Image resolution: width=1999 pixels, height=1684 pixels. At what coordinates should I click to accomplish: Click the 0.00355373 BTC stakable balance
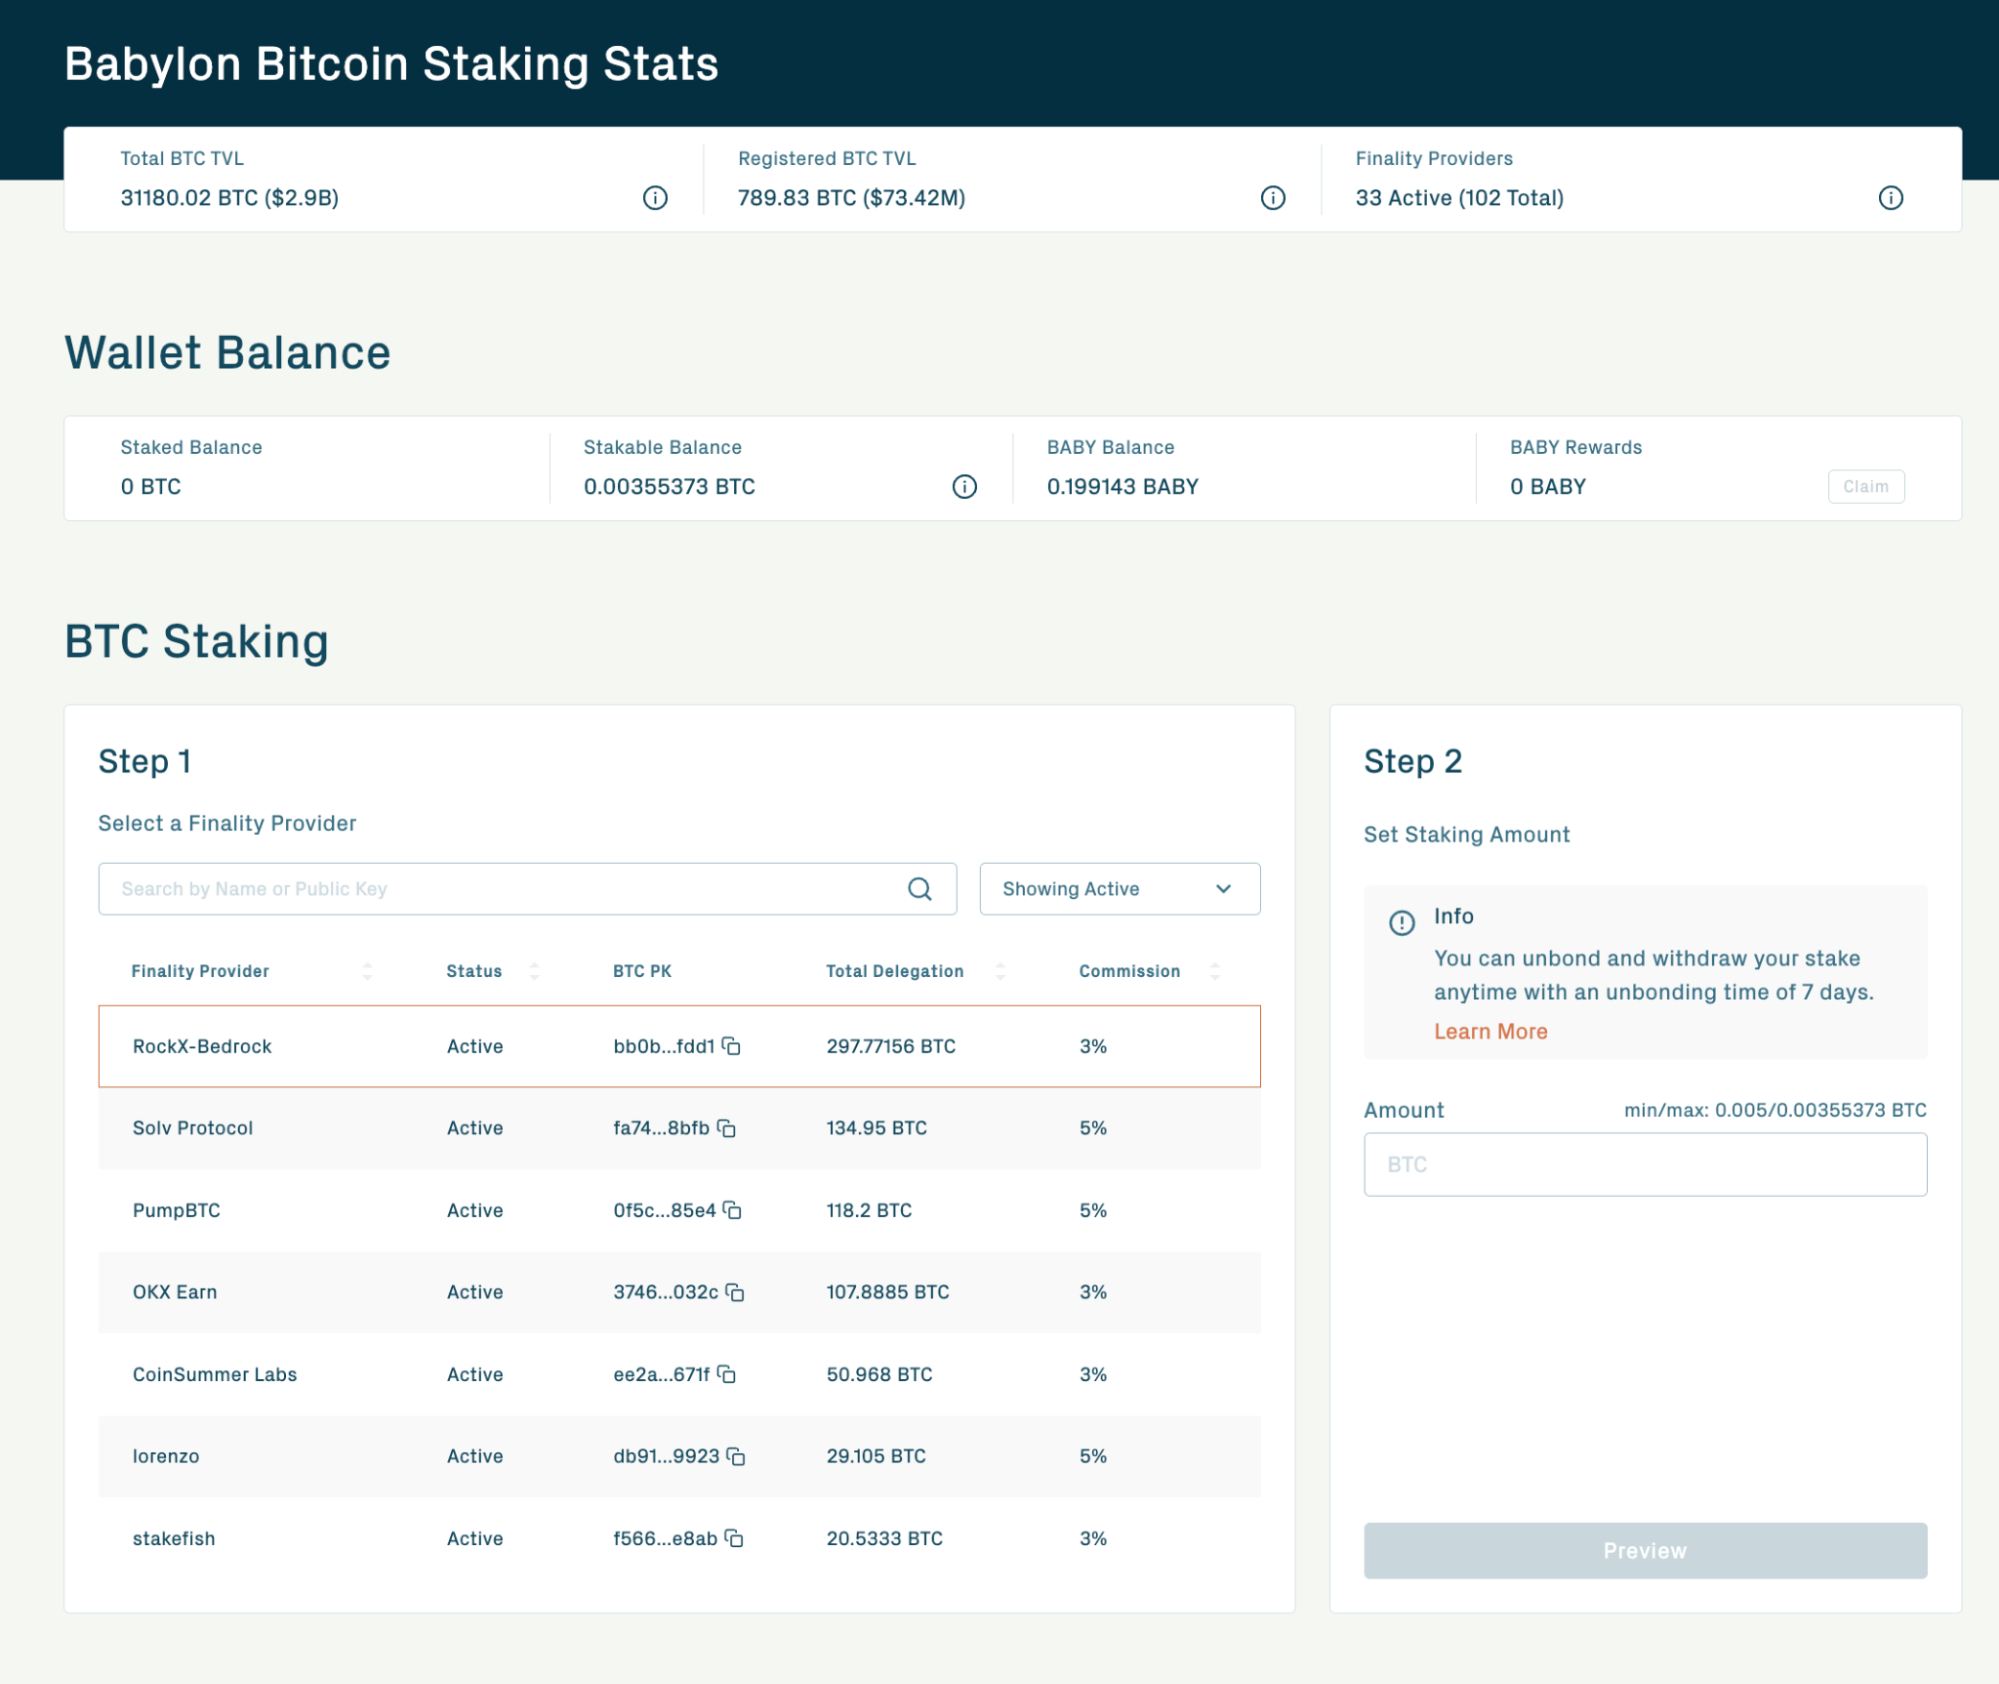tap(670, 487)
